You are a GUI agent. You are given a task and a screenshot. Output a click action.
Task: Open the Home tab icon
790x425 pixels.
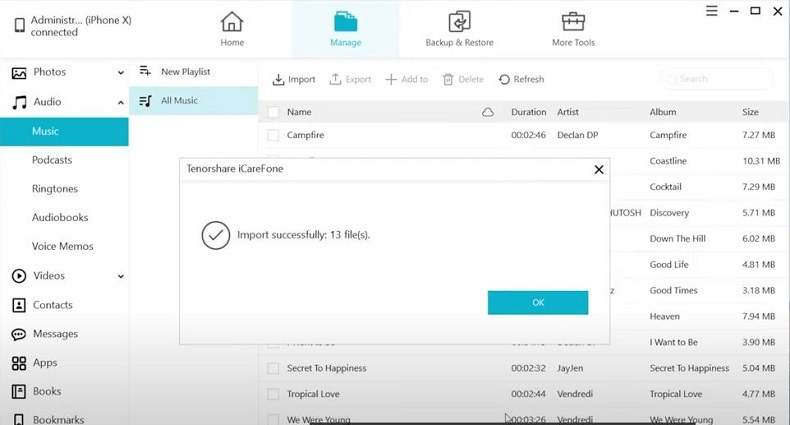click(x=231, y=22)
